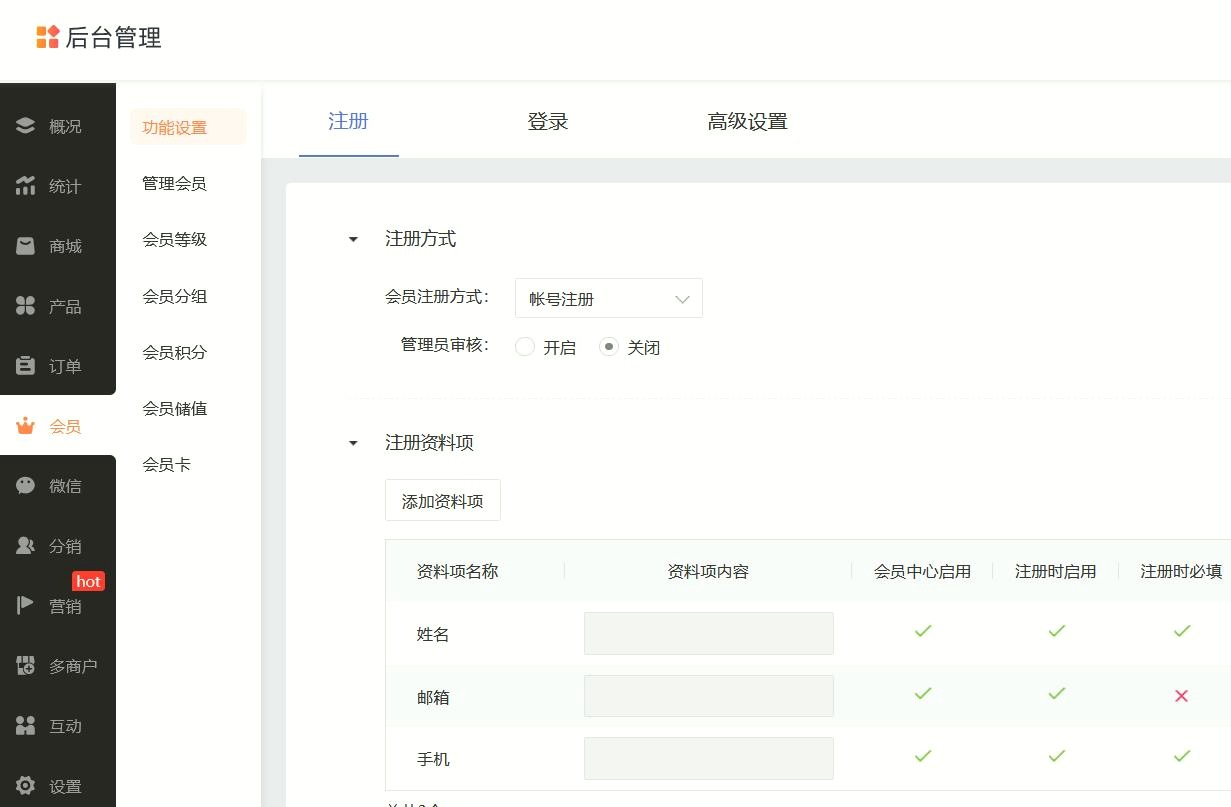The image size is (1231, 807).
Task: Open the 设置 settings gear icon
Action: [x=26, y=786]
